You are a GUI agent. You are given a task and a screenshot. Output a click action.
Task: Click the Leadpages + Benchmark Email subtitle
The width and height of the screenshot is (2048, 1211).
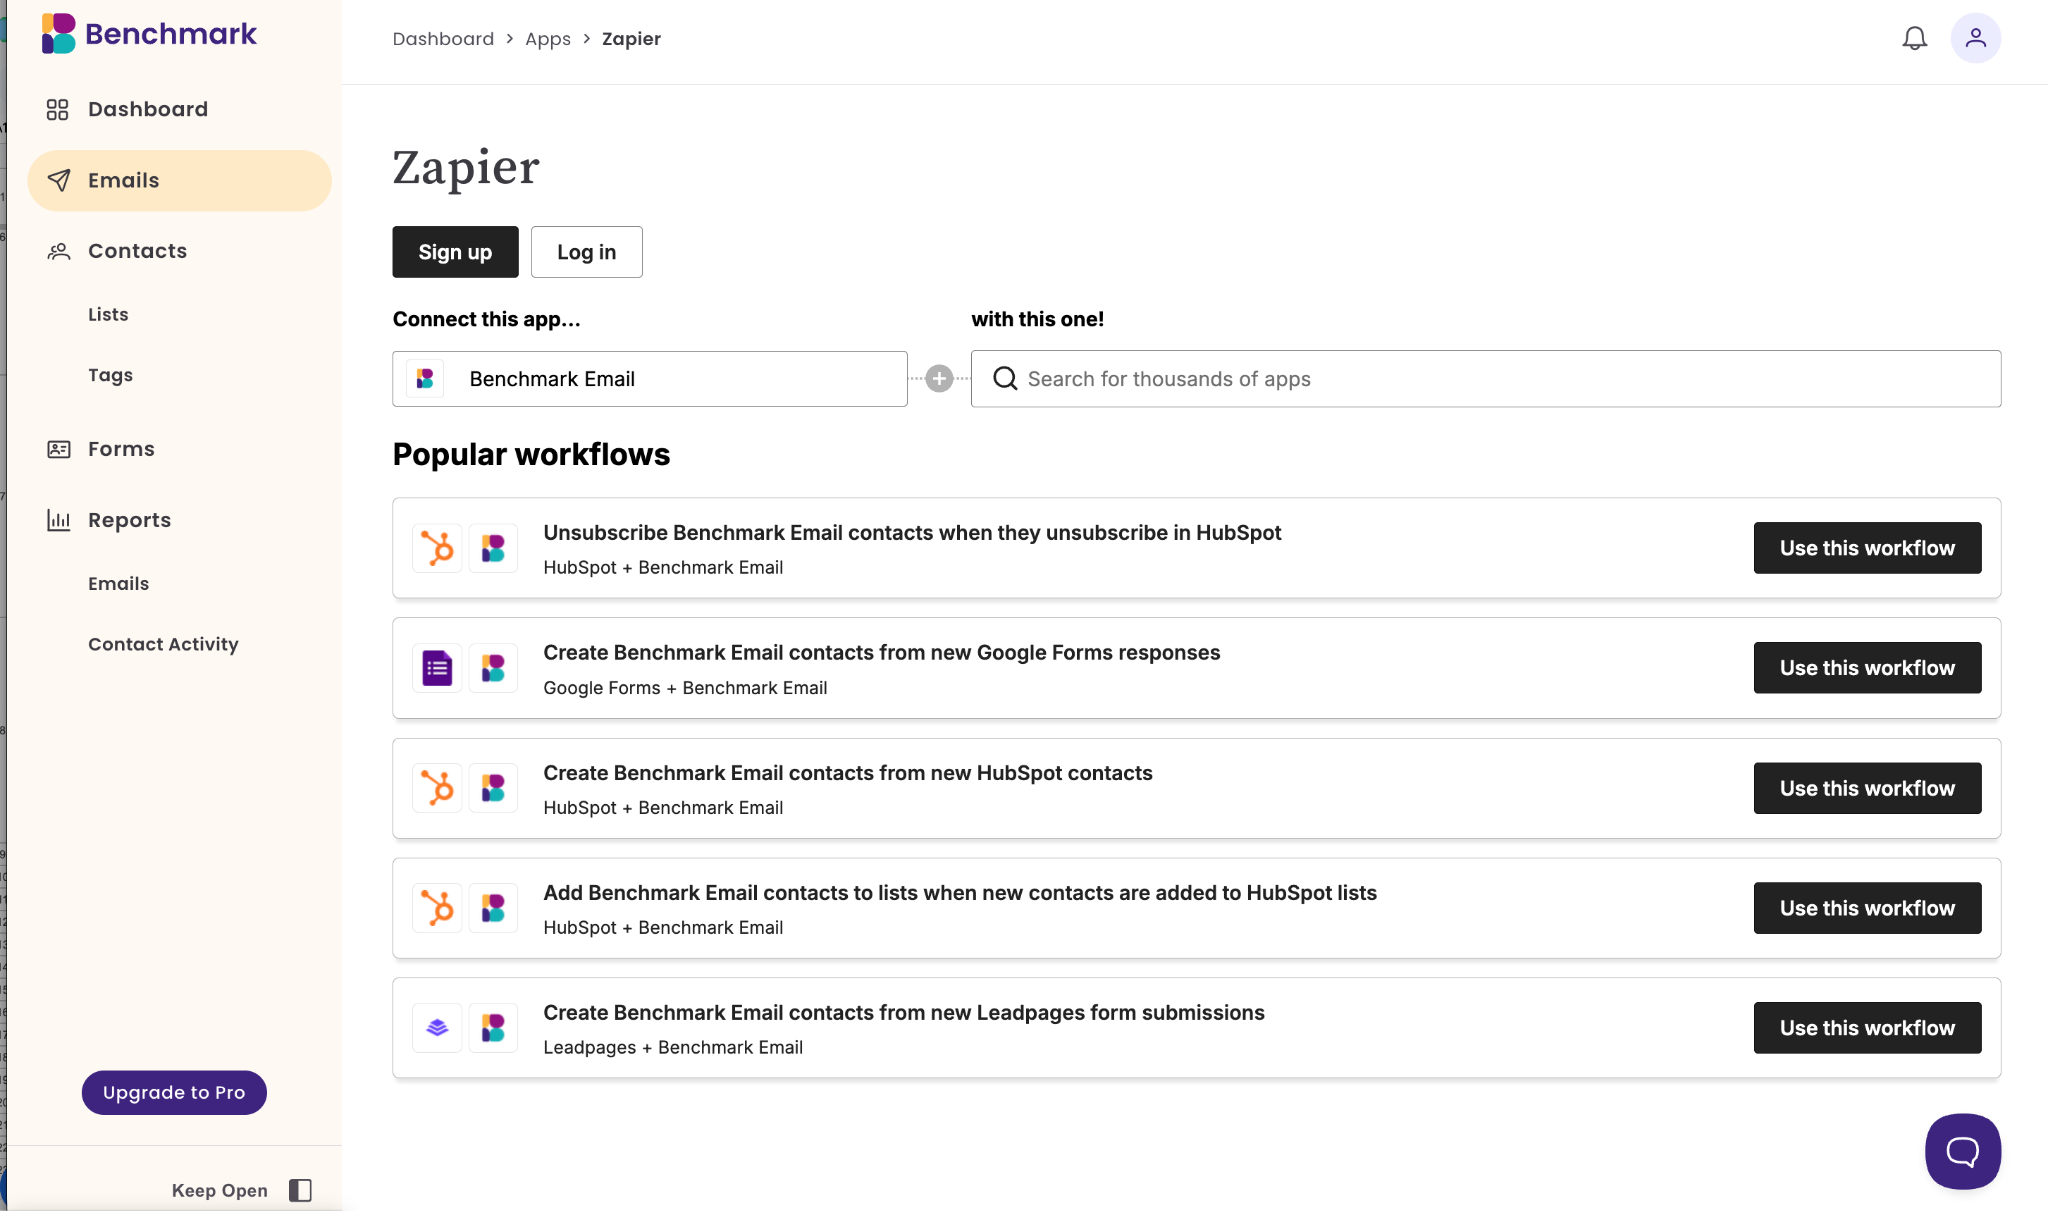pos(673,1047)
